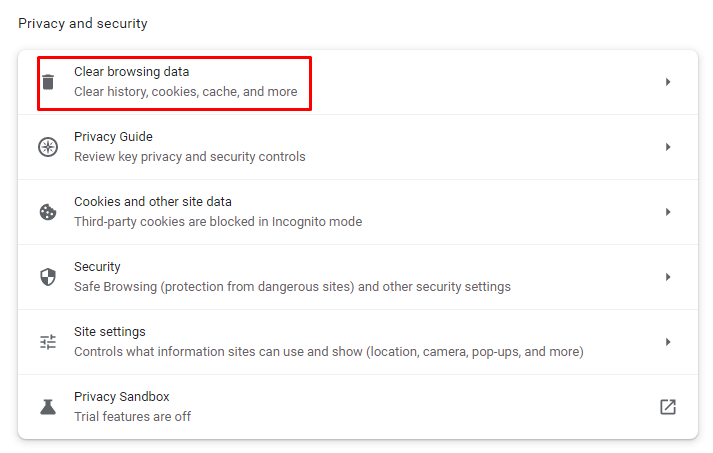This screenshot has width=713, height=453.
Task: Click "Trial features are off" text
Action: (x=132, y=416)
